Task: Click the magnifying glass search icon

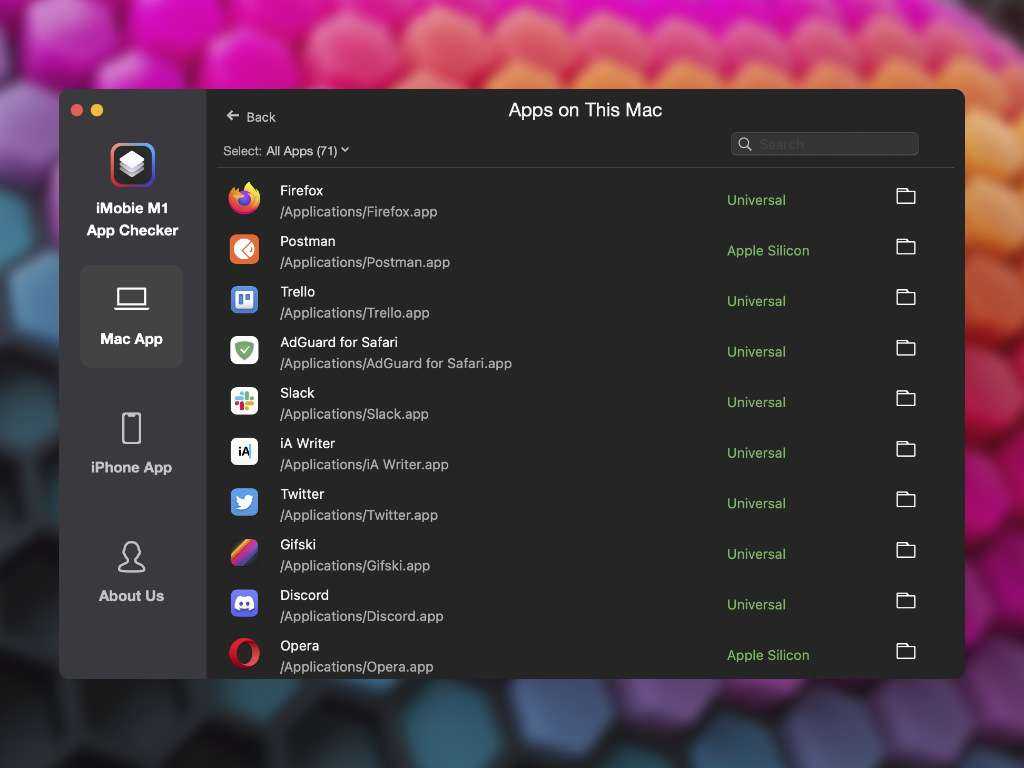Action: coord(745,144)
